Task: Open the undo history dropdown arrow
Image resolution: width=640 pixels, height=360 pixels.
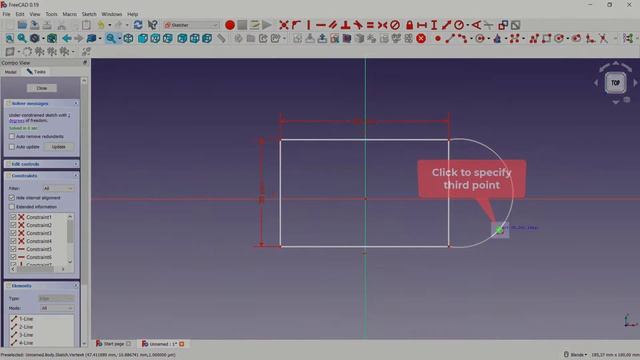Action: pos(109,25)
